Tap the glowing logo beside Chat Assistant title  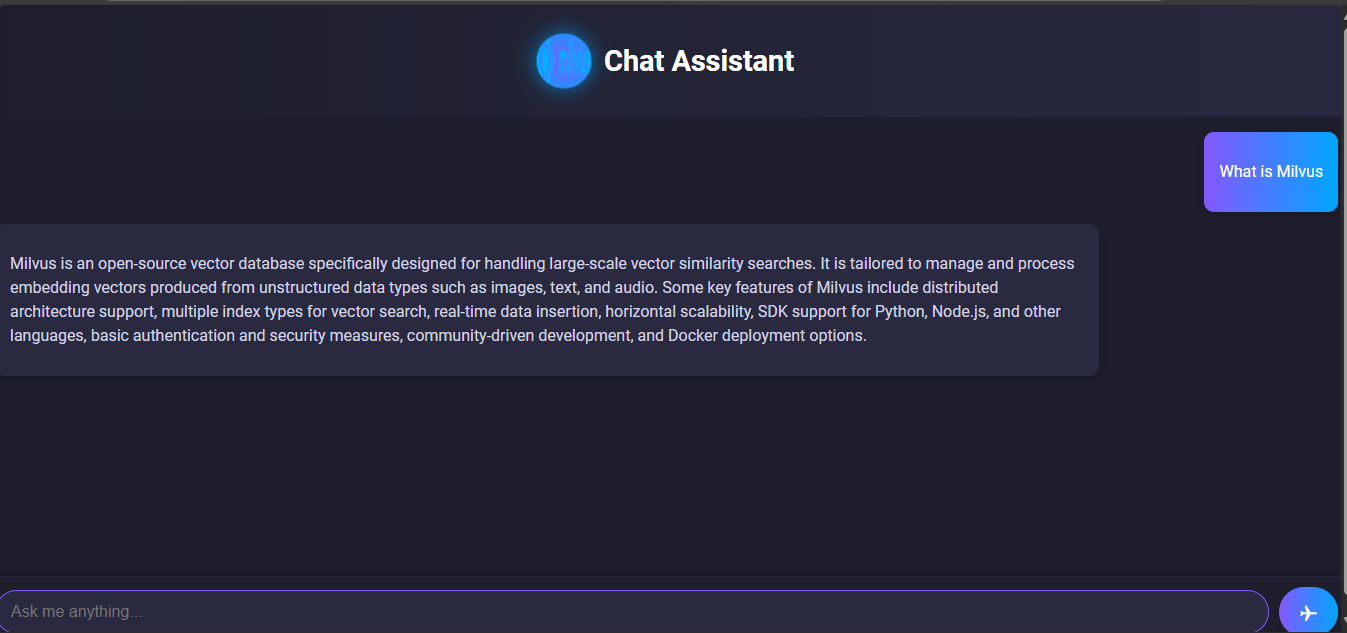coord(563,61)
